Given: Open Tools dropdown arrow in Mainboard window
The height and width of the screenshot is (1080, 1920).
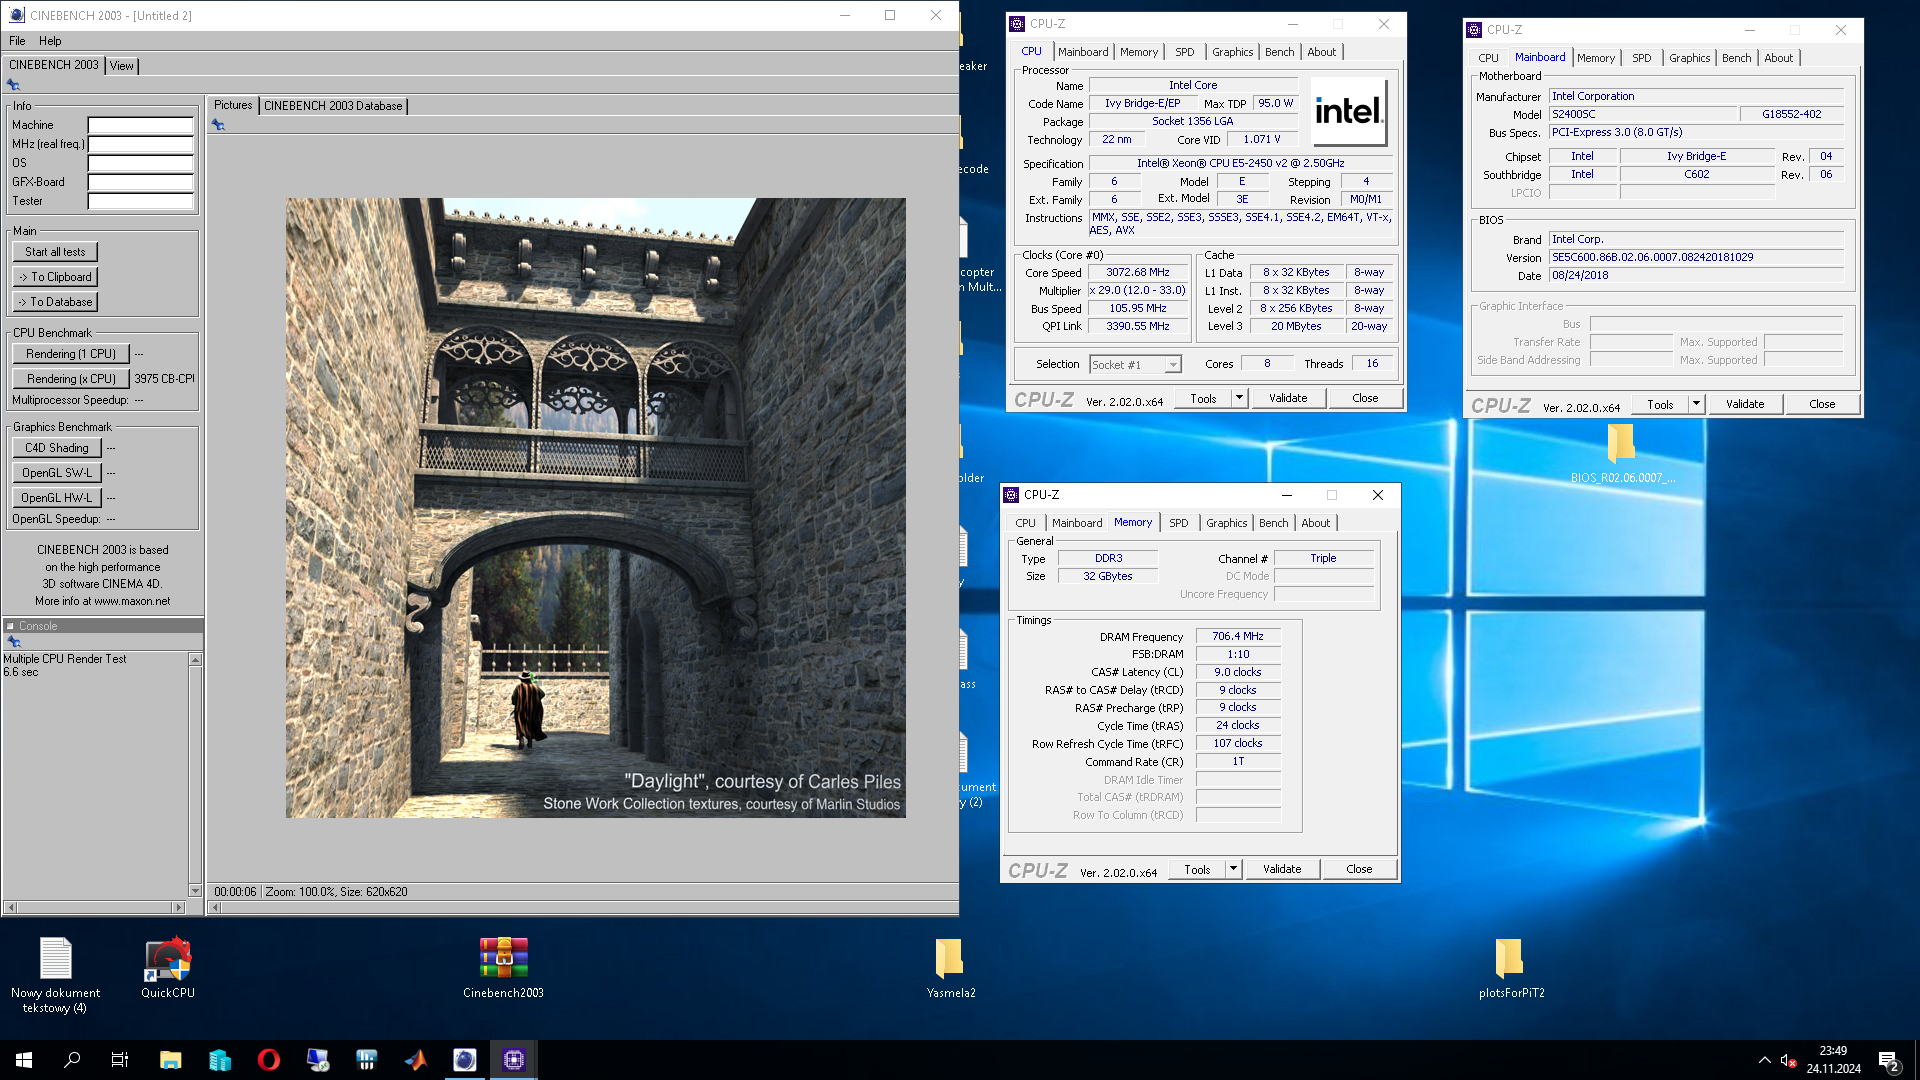Looking at the screenshot, I should (x=1696, y=404).
